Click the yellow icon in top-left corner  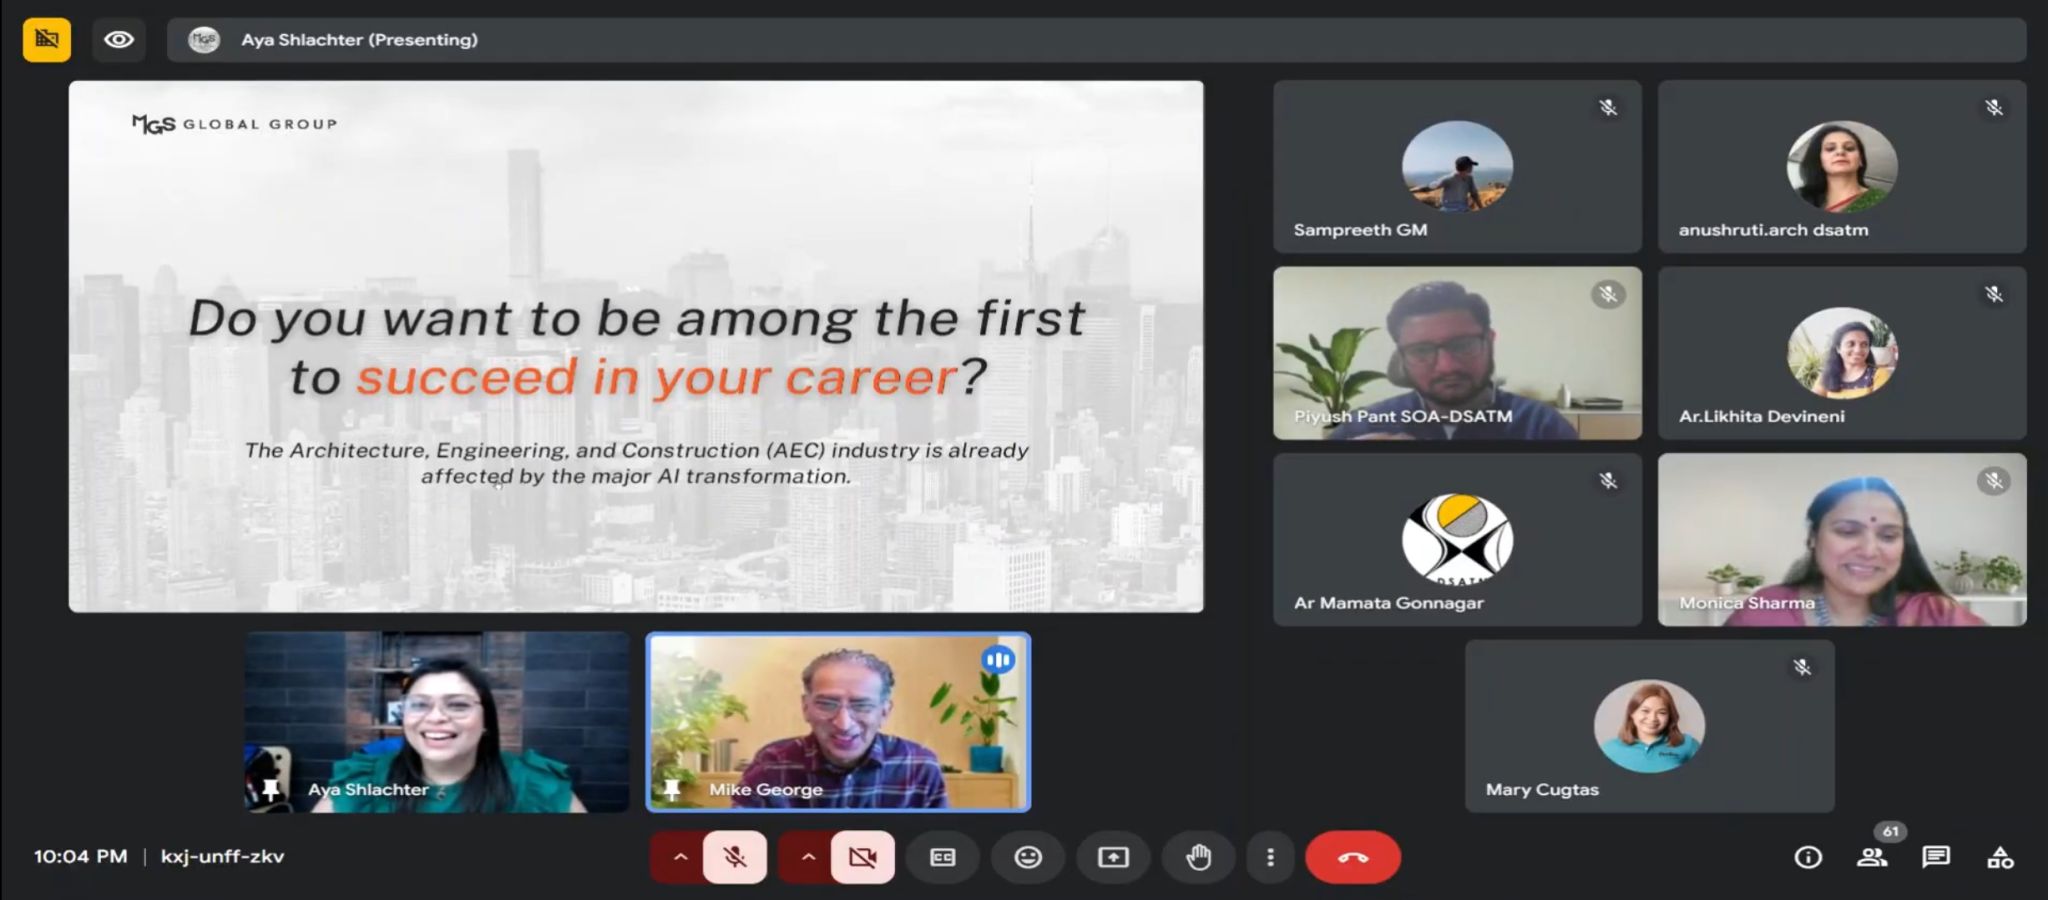(x=47, y=40)
